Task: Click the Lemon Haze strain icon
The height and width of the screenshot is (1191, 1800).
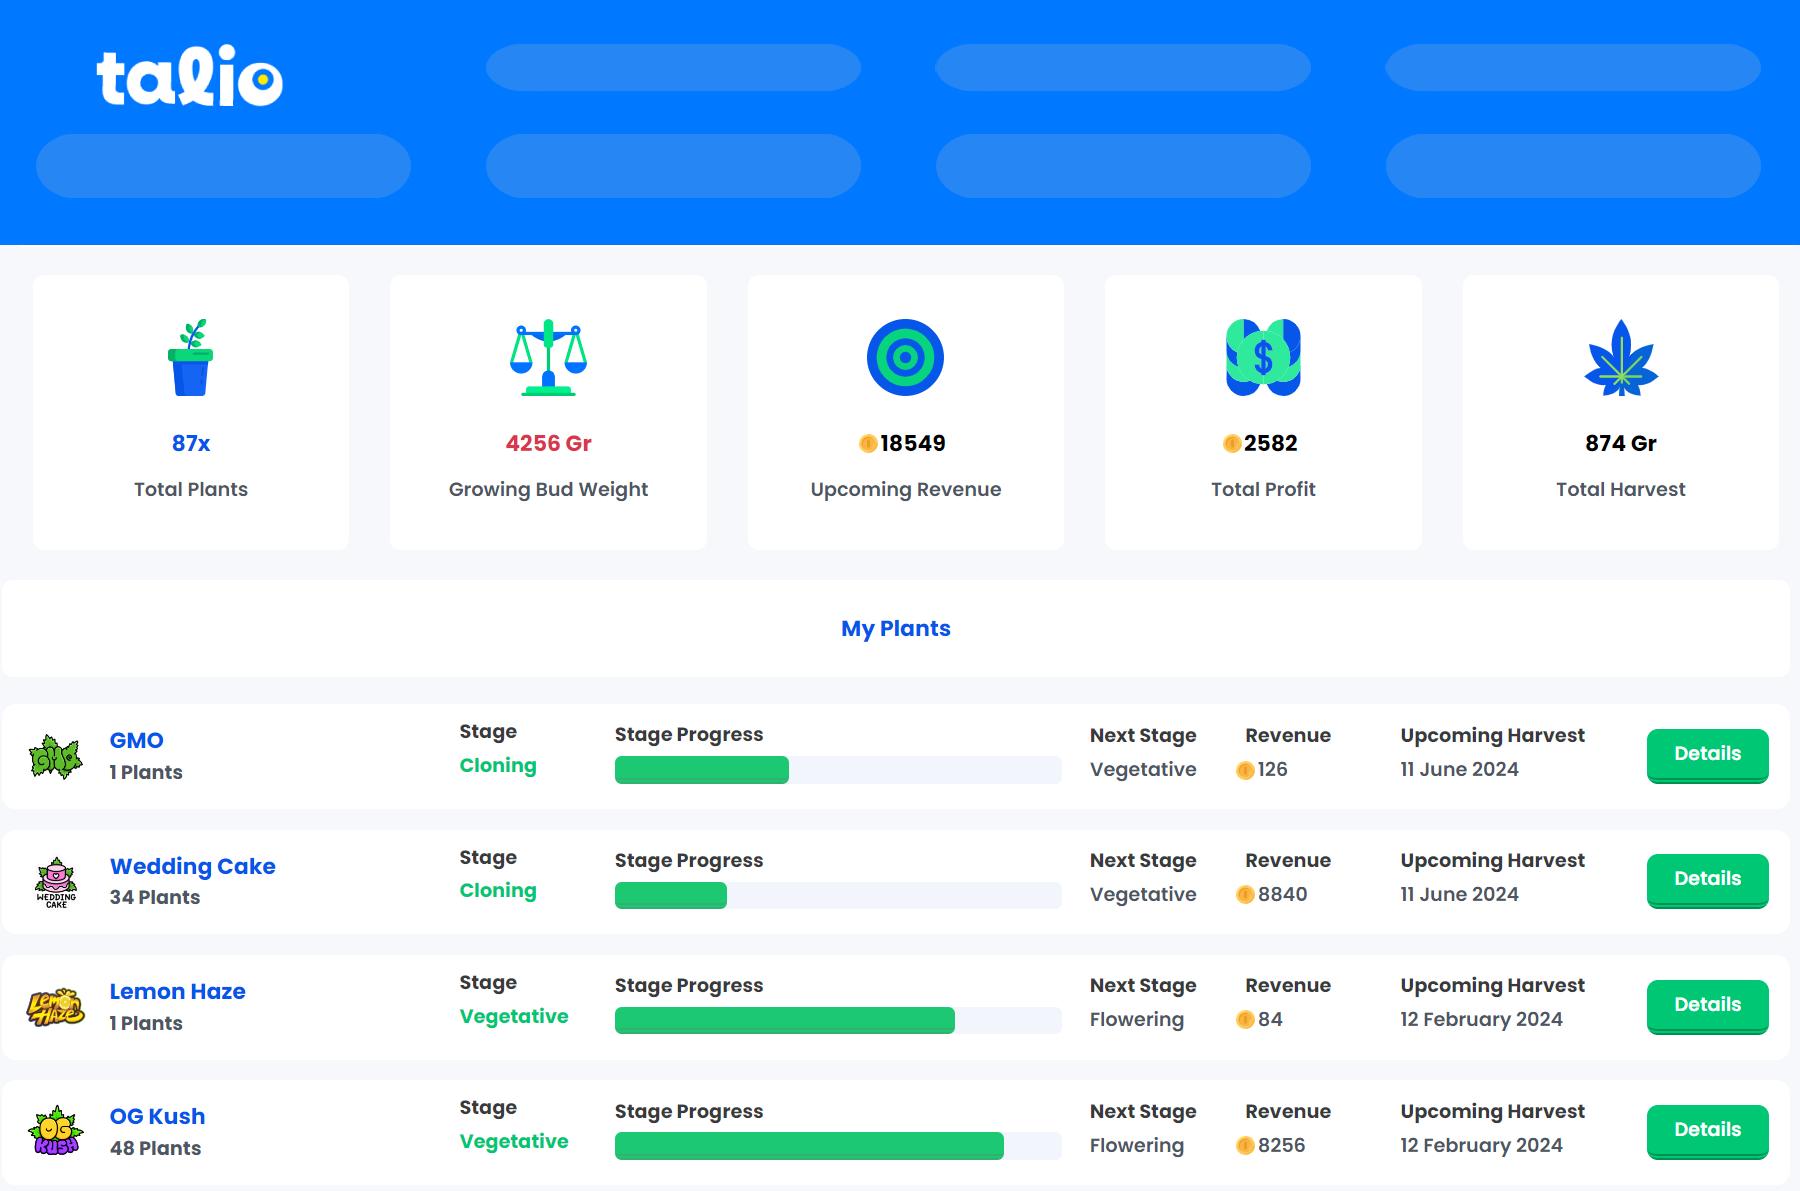Action: 56,1007
